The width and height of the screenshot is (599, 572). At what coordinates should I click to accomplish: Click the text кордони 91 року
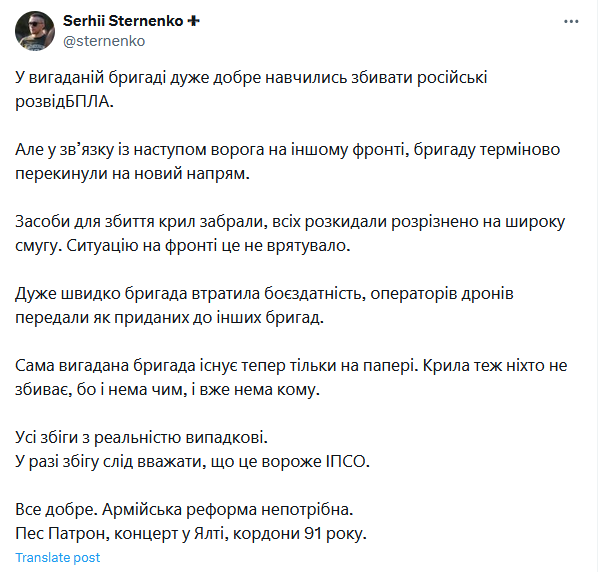(300, 533)
